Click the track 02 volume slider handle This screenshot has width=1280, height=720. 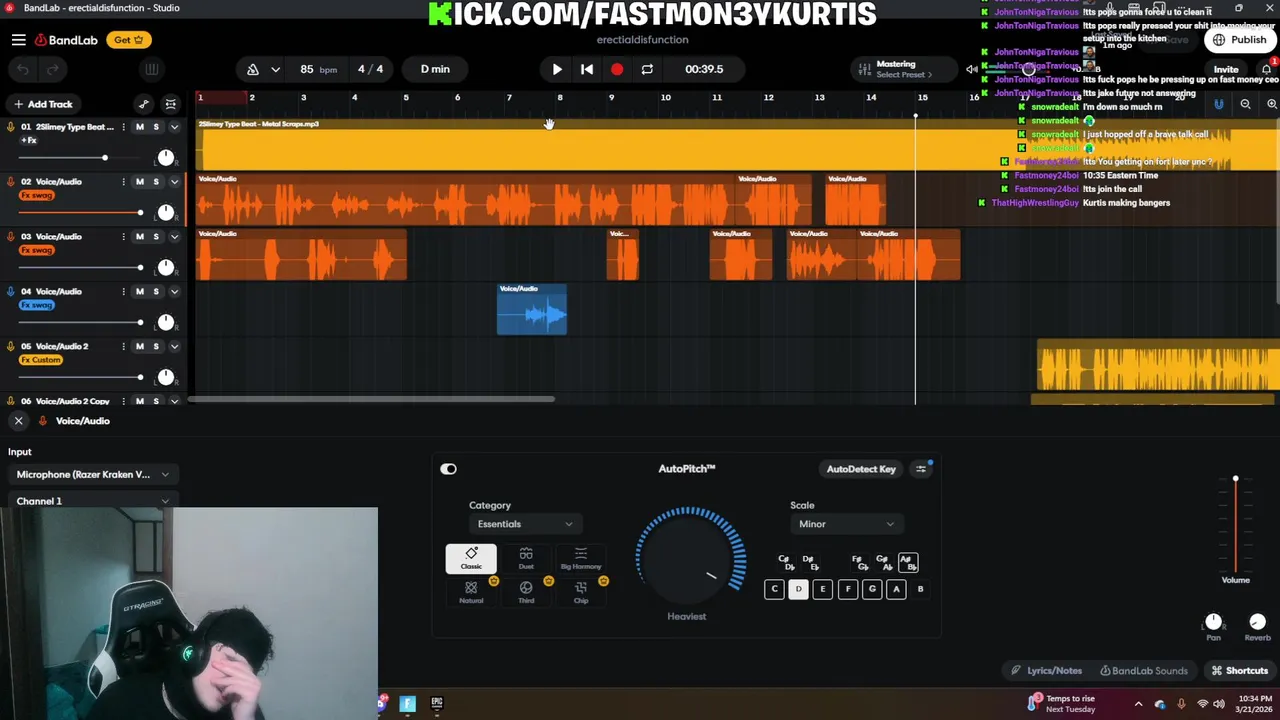pos(140,213)
